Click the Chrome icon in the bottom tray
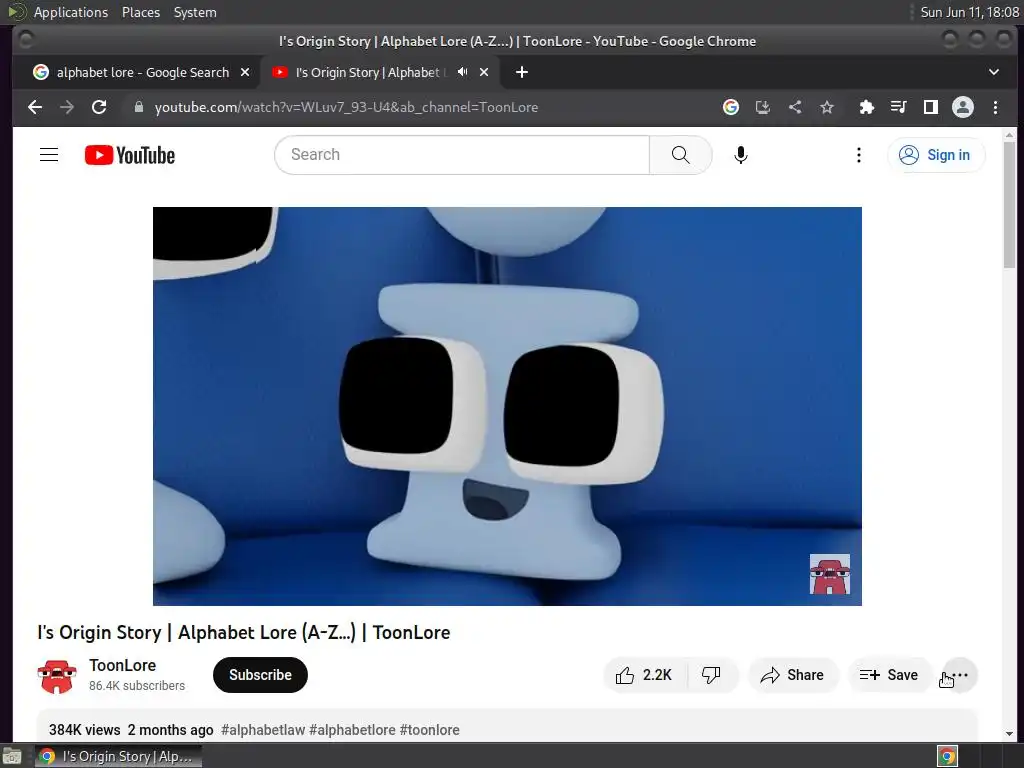 coord(947,756)
